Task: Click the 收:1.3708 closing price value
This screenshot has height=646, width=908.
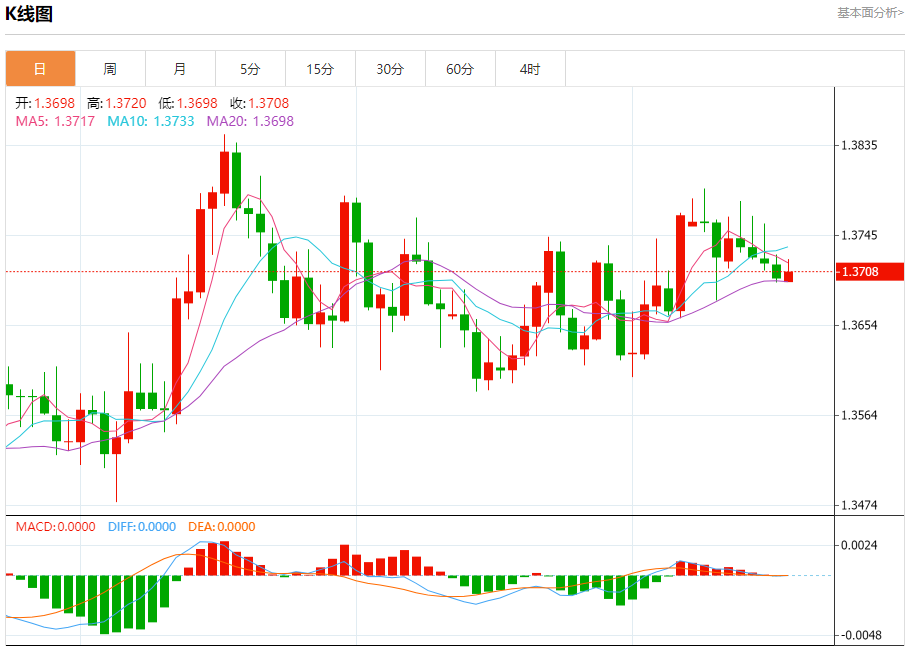Action: point(259,103)
